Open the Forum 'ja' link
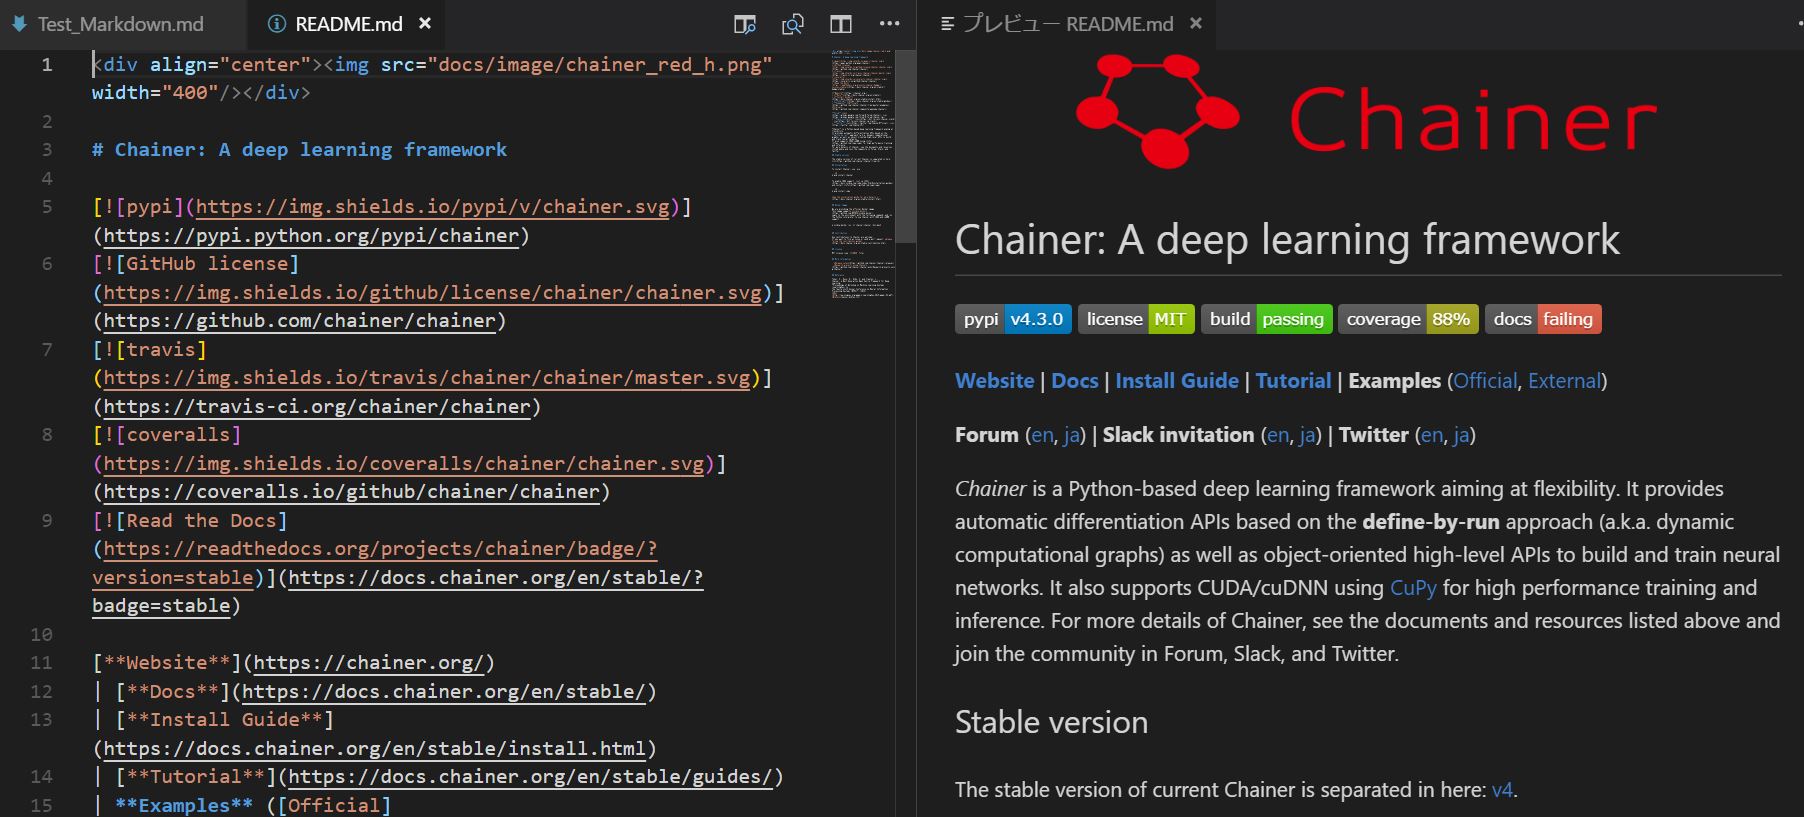 tap(1071, 435)
